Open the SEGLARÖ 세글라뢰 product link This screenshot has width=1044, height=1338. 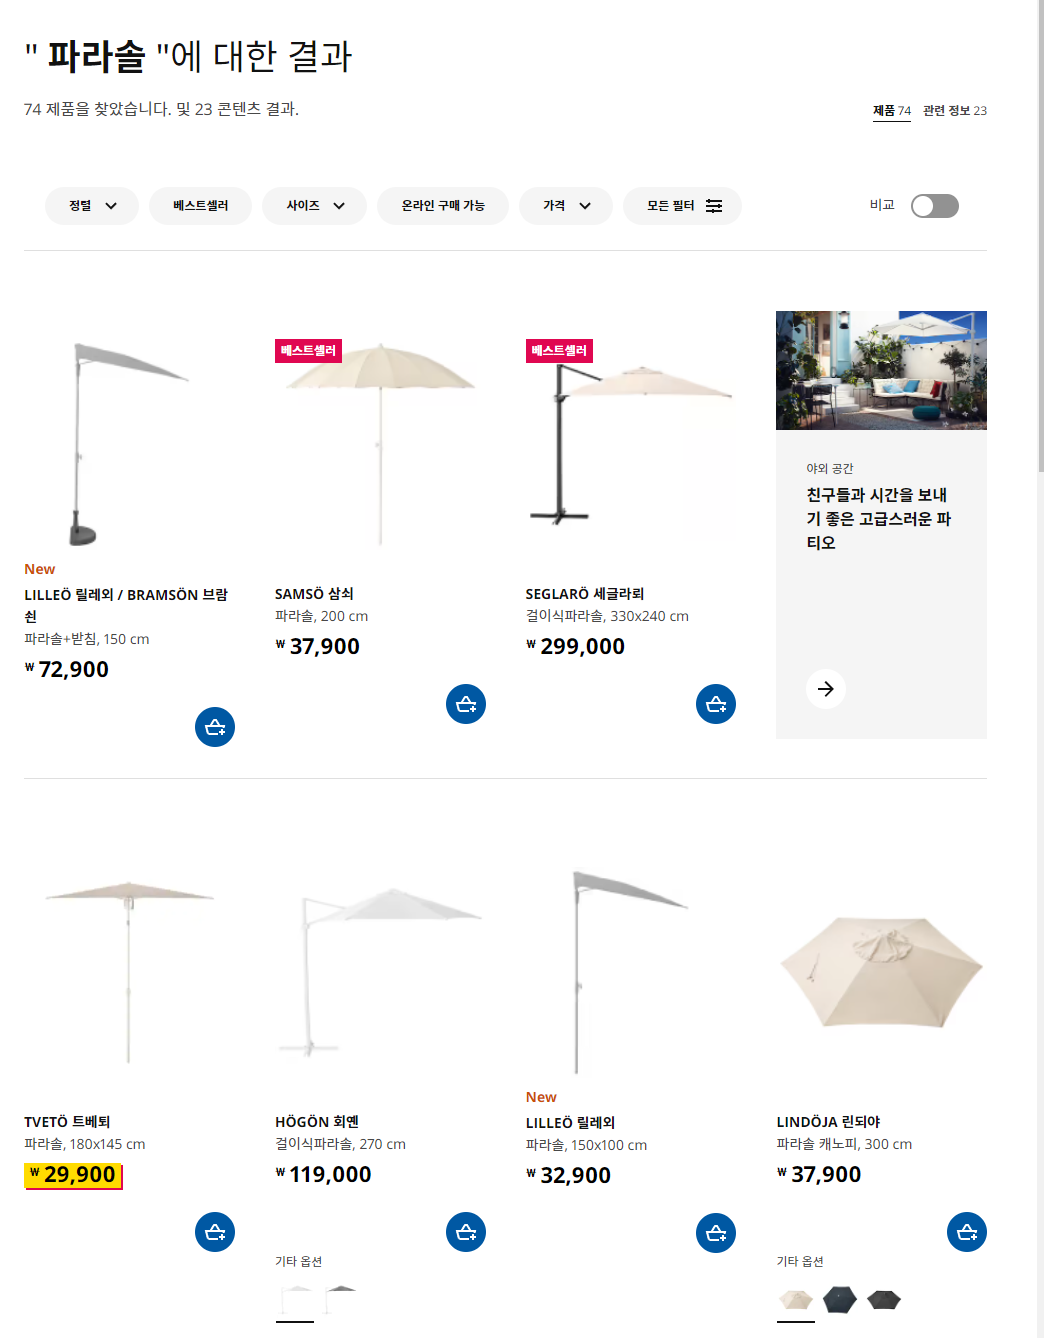(585, 594)
